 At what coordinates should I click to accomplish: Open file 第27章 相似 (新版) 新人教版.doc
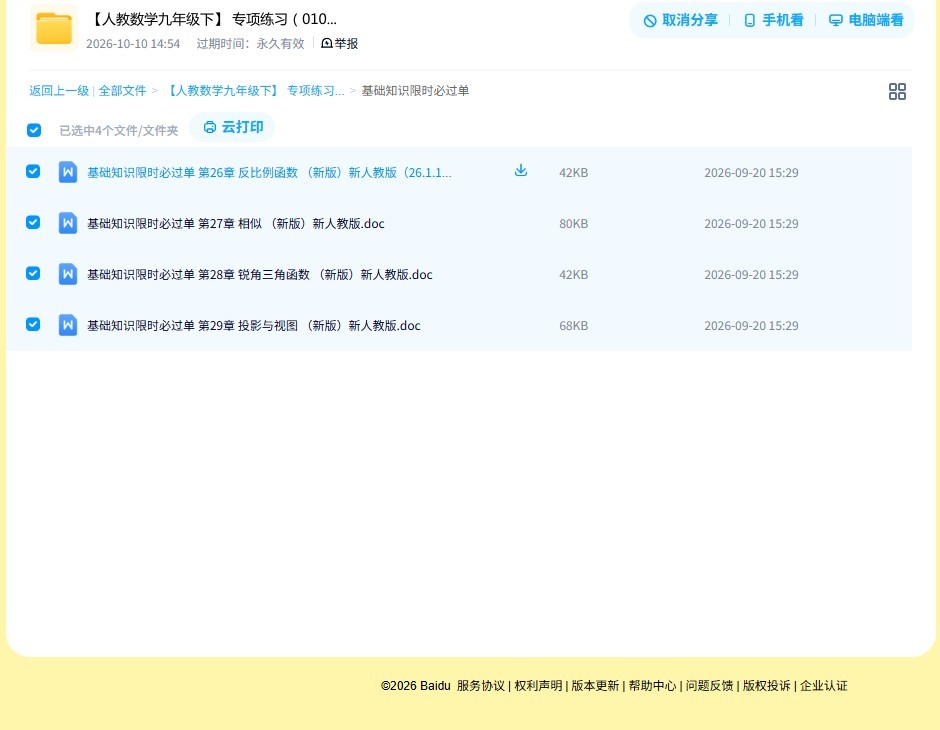click(236, 224)
